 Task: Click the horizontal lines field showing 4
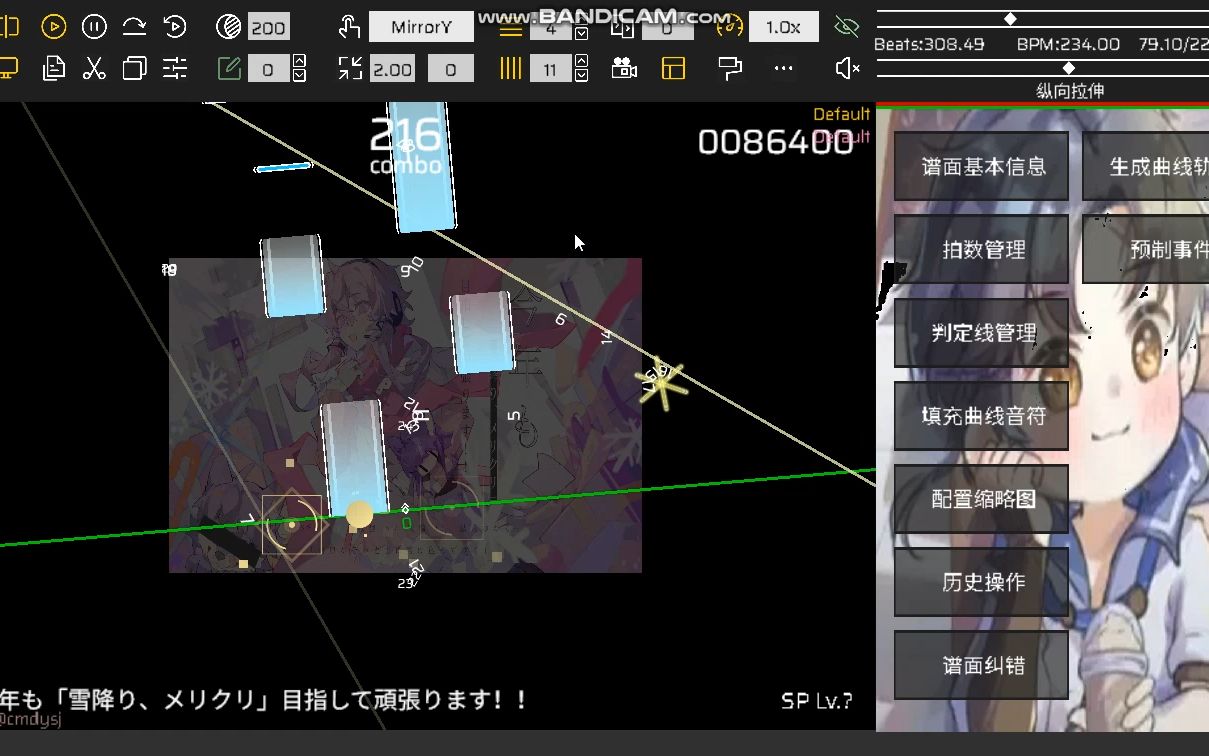click(551, 28)
